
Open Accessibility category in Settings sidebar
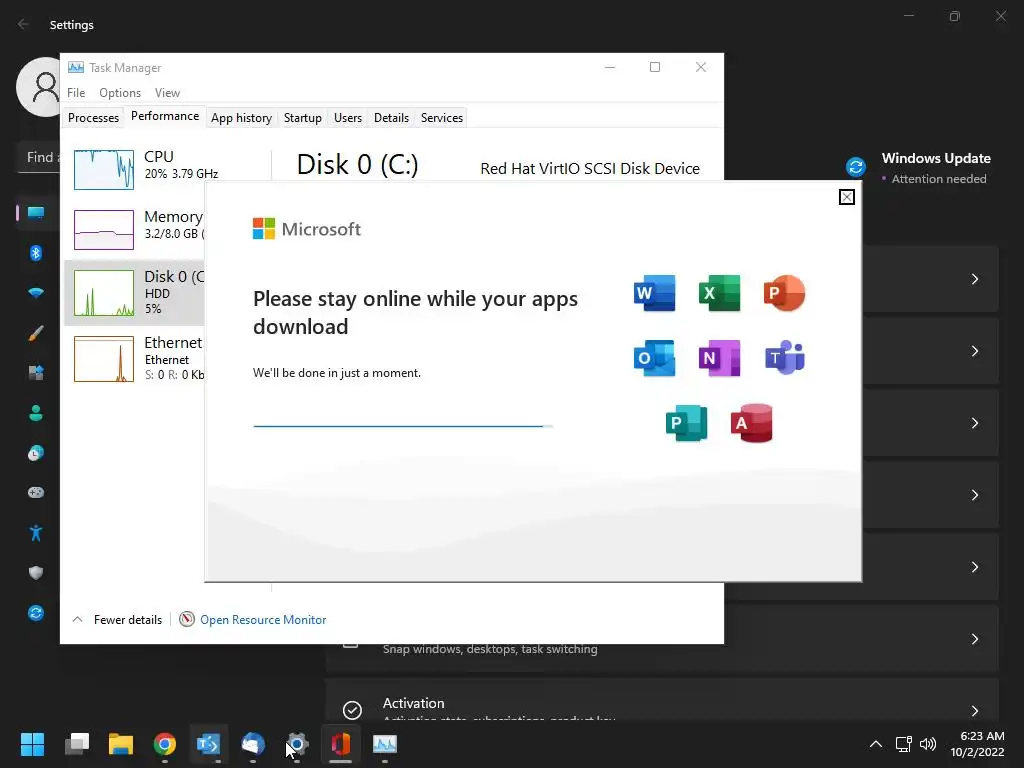(x=36, y=532)
